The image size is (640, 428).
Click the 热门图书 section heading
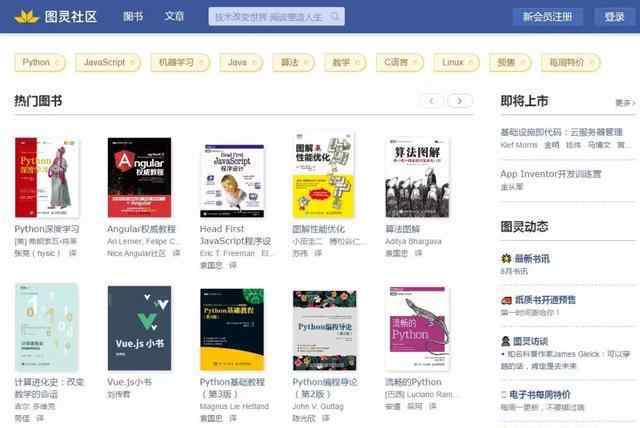click(x=38, y=101)
